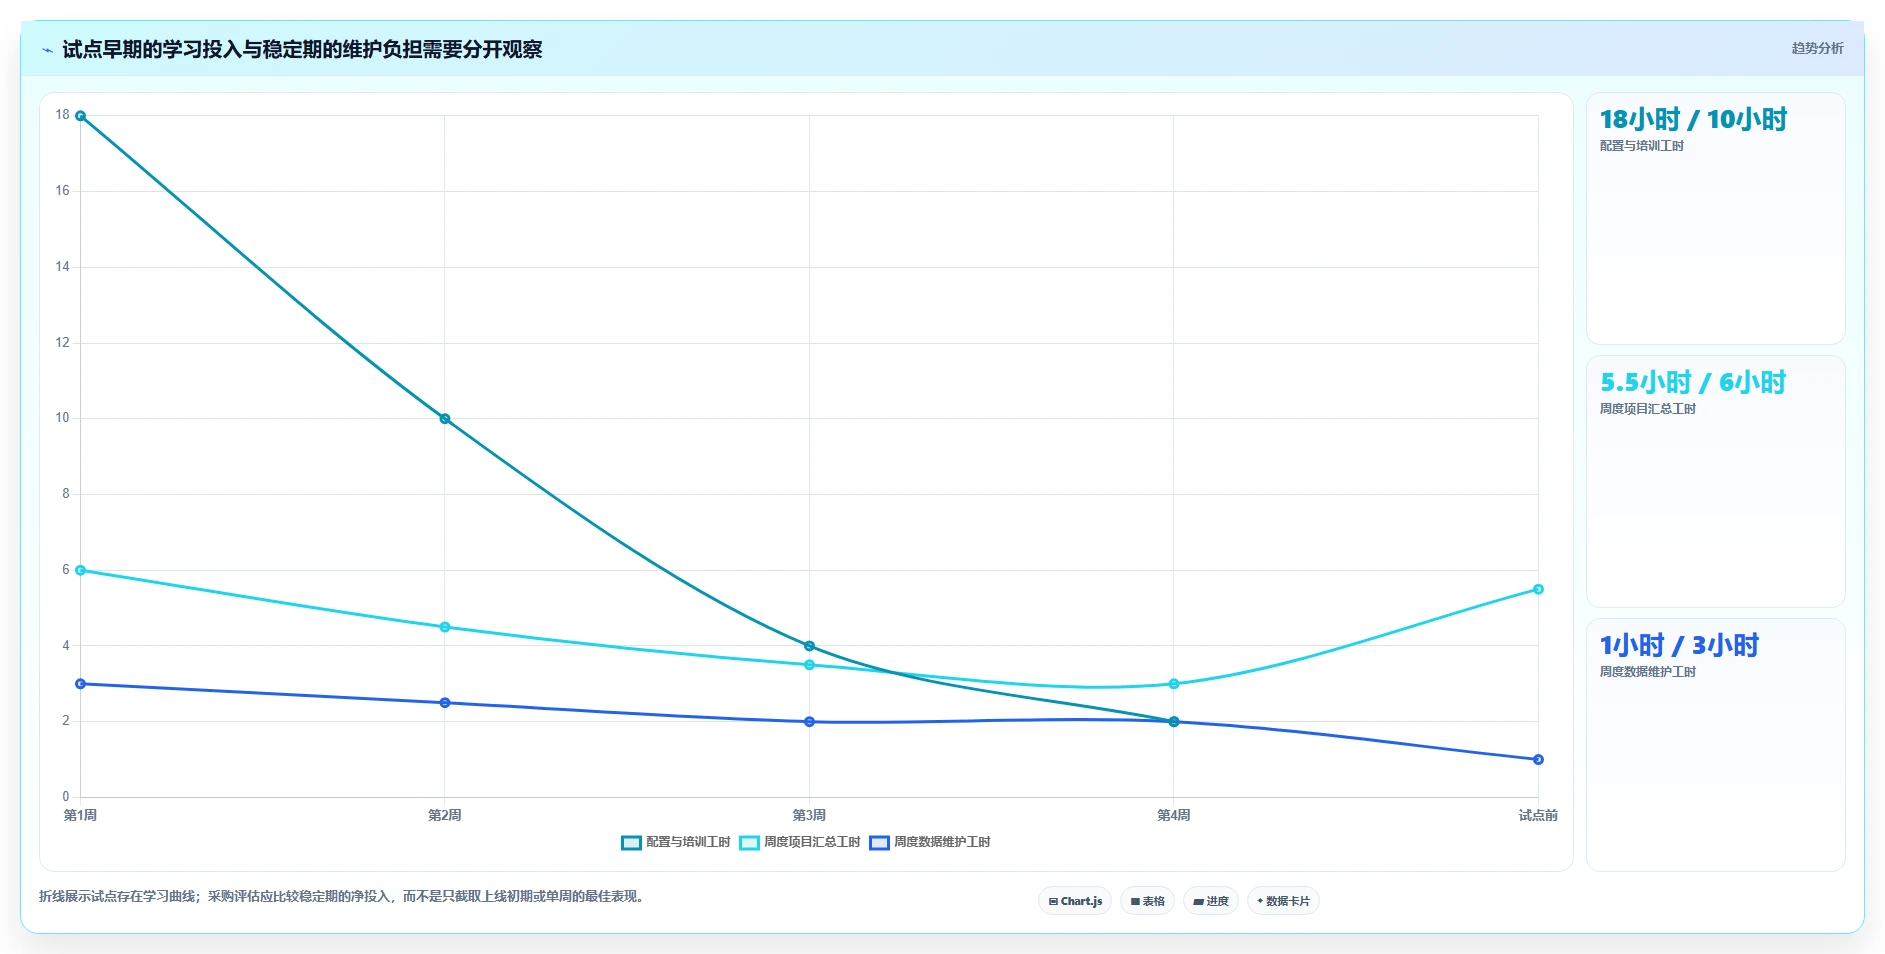Toggle 周度项目汇总工时 legend entry

pyautogui.click(x=800, y=842)
